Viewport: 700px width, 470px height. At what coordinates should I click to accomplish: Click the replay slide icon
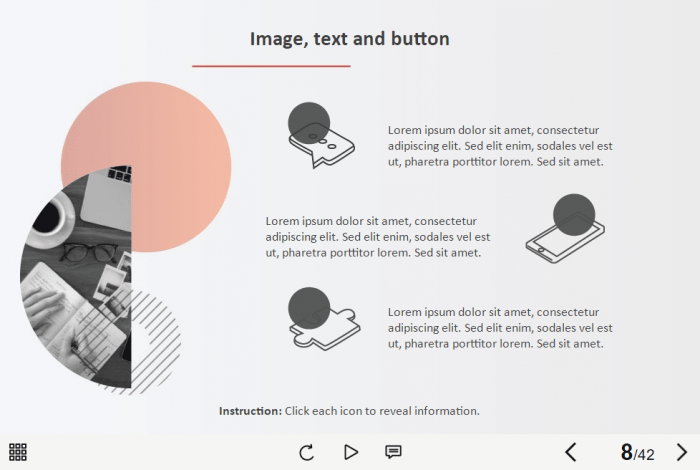pyautogui.click(x=307, y=452)
